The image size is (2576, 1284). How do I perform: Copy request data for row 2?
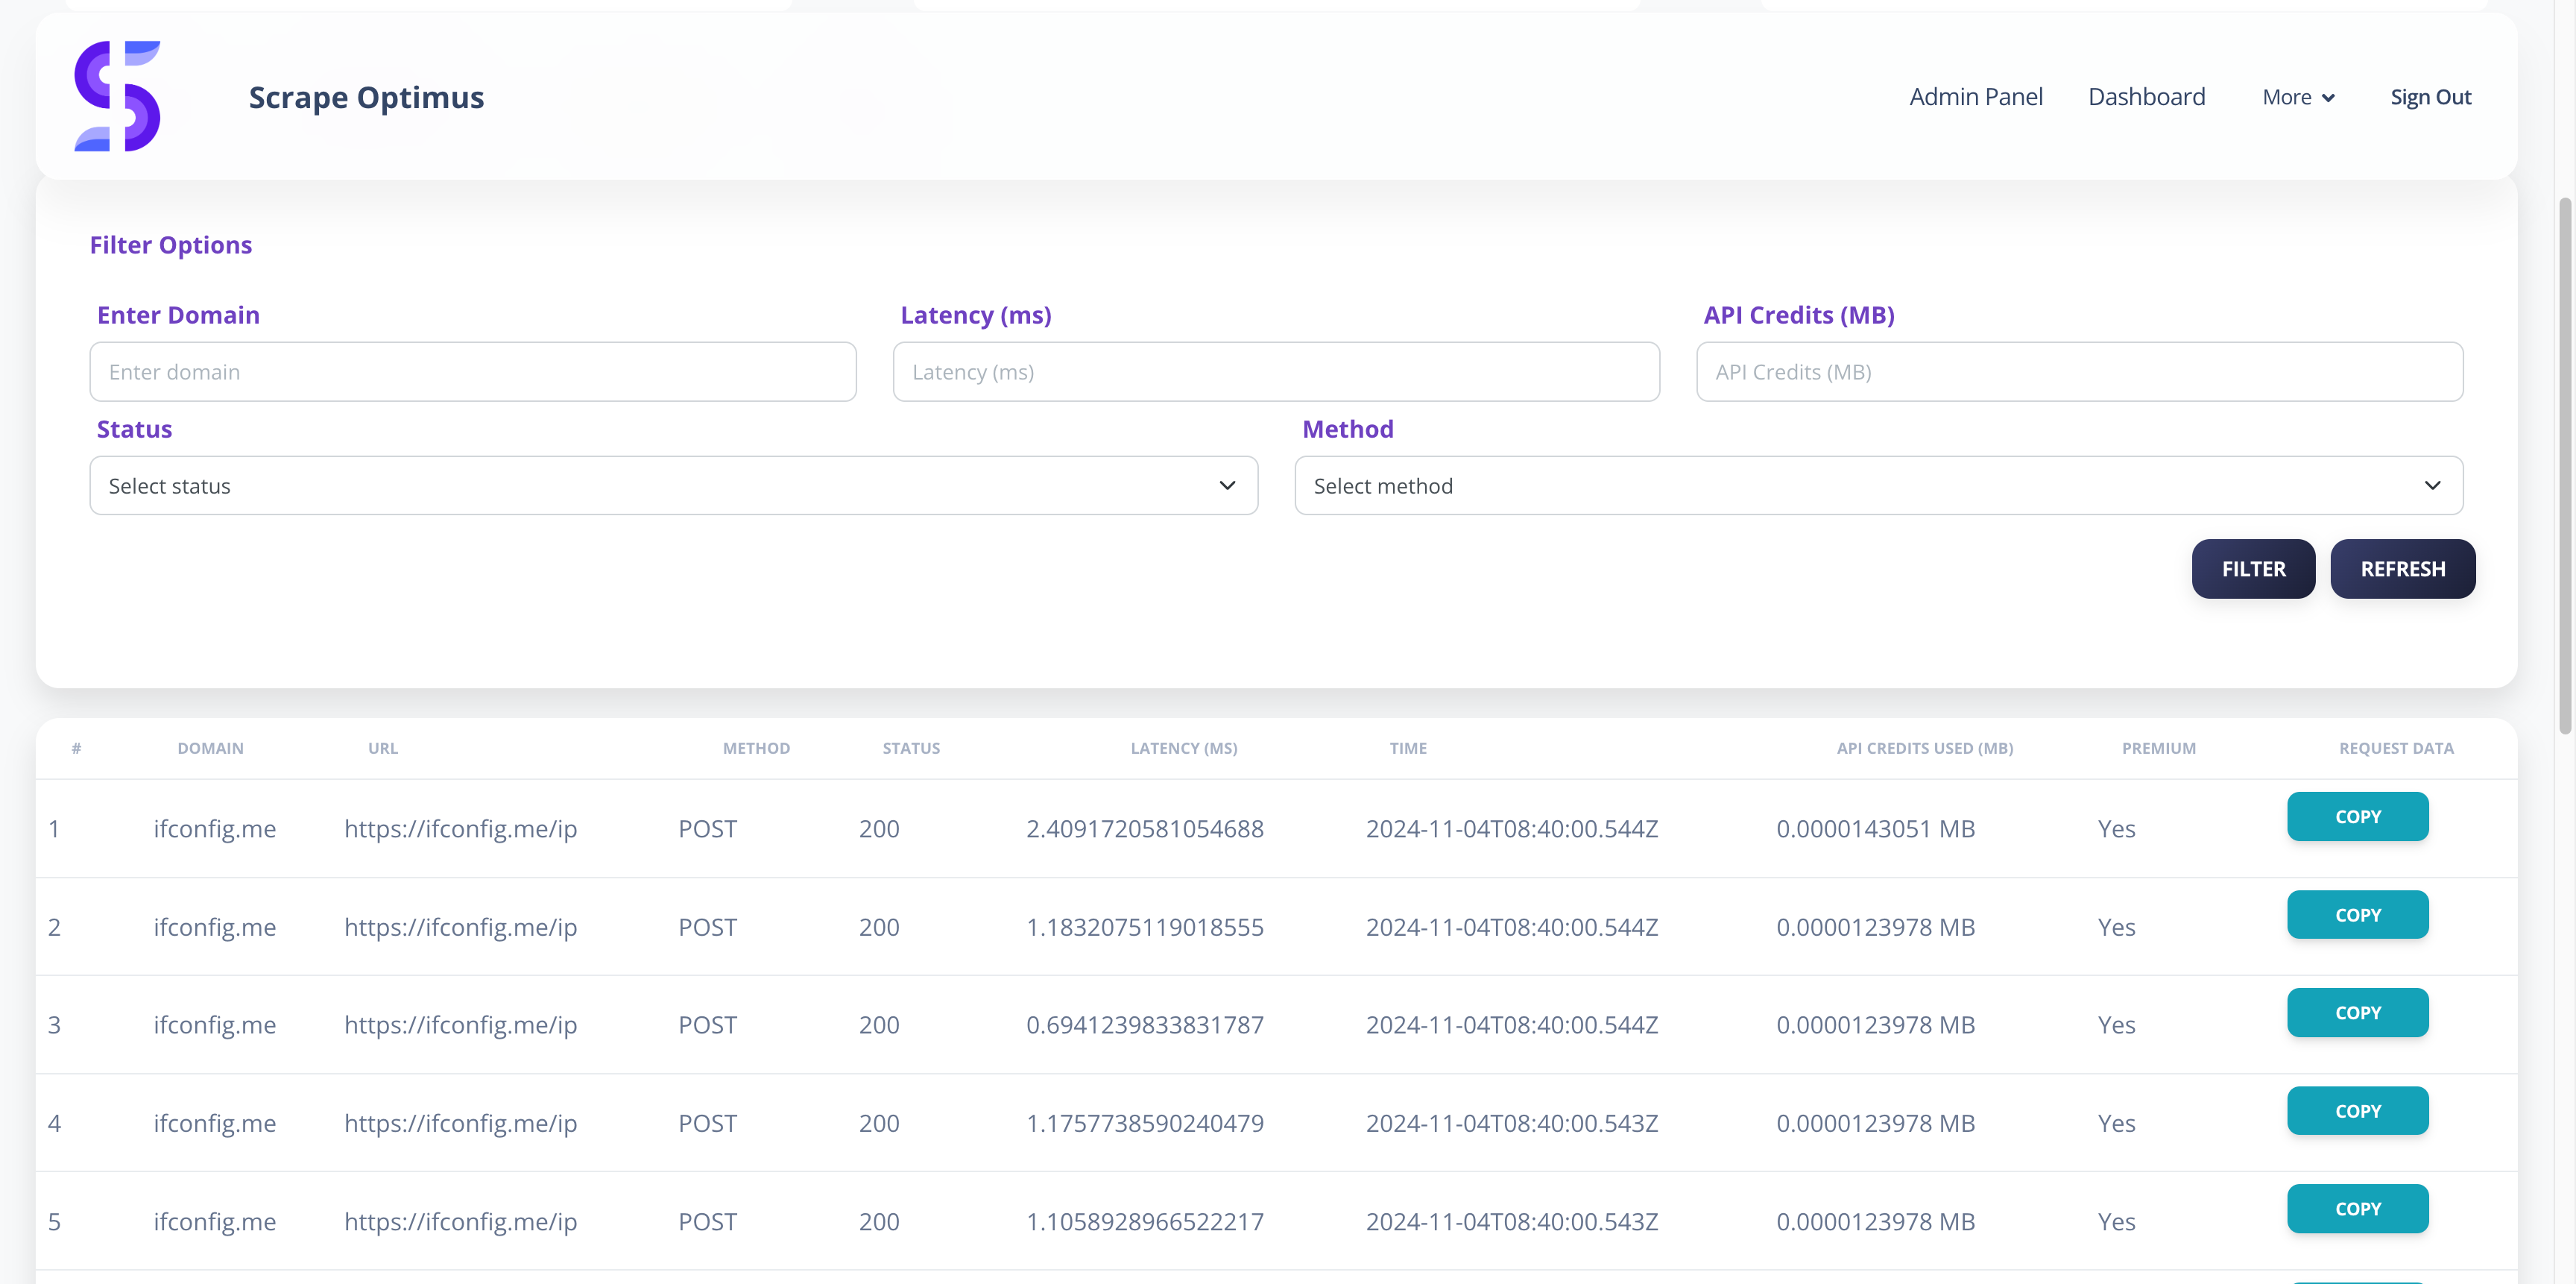pos(2357,915)
